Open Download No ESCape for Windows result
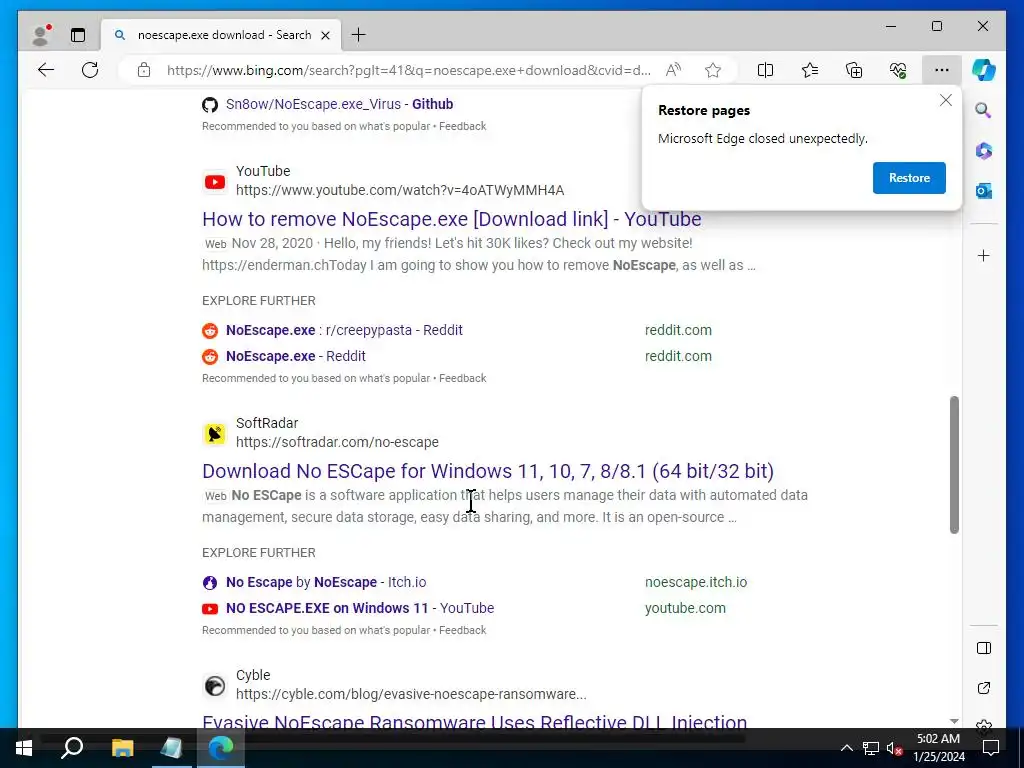Viewport: 1024px width, 768px height. pyautogui.click(x=488, y=471)
